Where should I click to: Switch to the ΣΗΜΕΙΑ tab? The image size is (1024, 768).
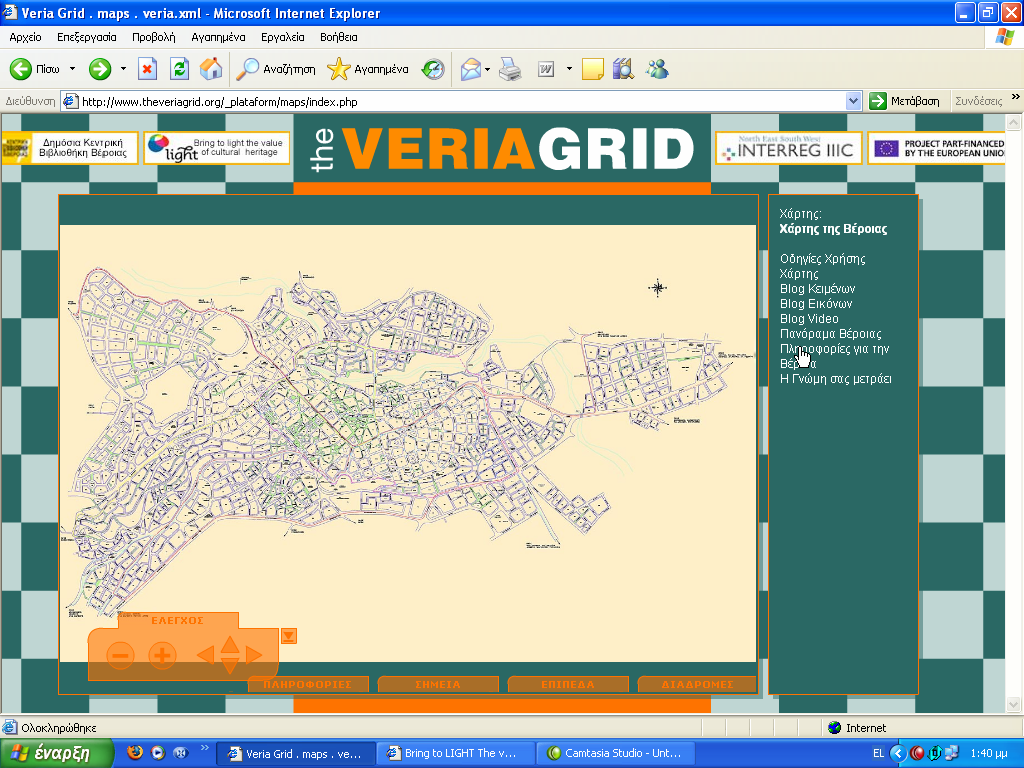[438, 684]
